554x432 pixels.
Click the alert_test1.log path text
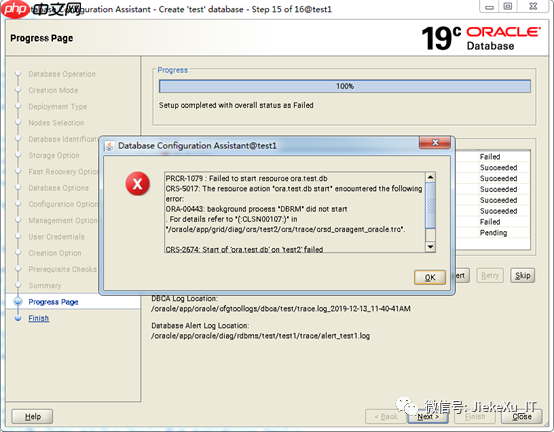tap(260, 336)
